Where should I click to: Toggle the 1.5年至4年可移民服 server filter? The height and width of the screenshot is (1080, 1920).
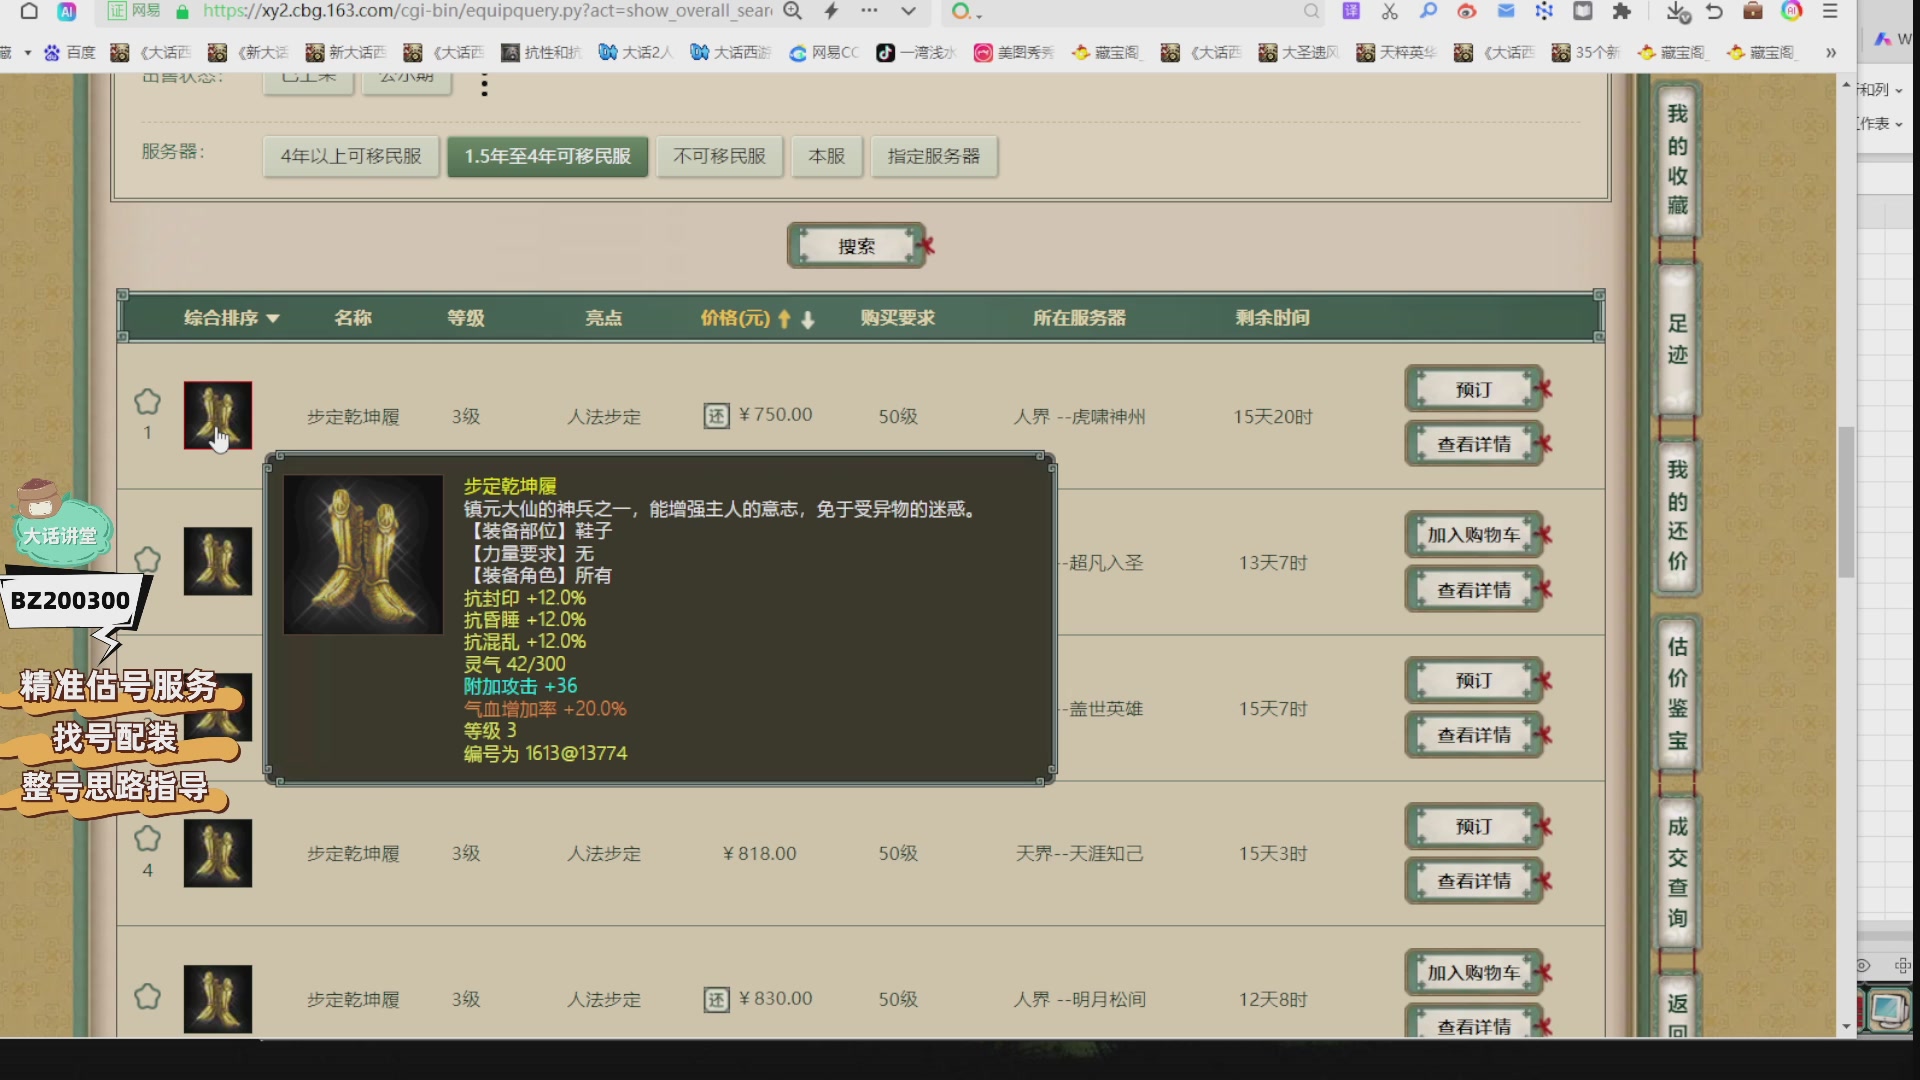(x=548, y=156)
